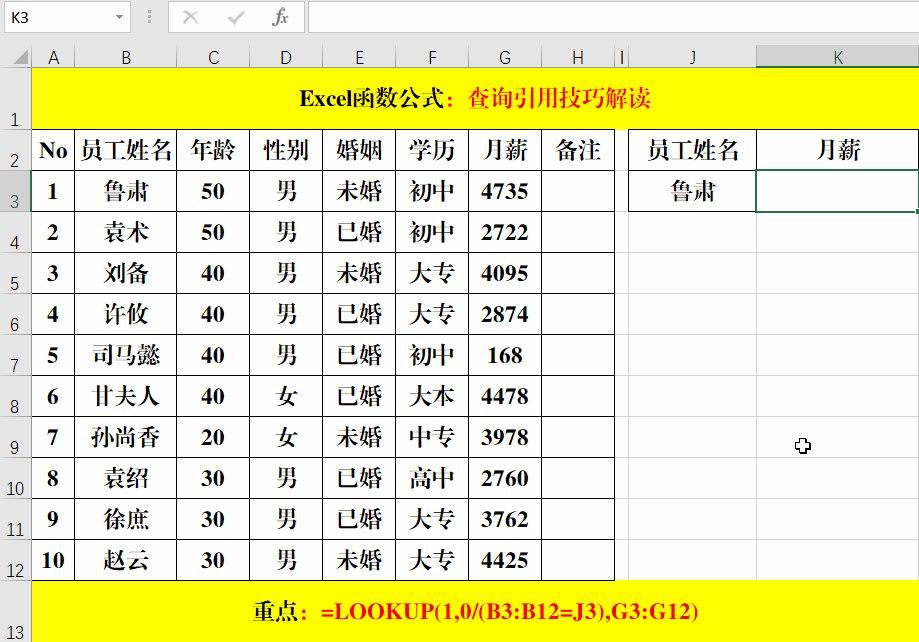
Task: Click lookup cell '鲁肃' in column J
Action: pos(693,191)
